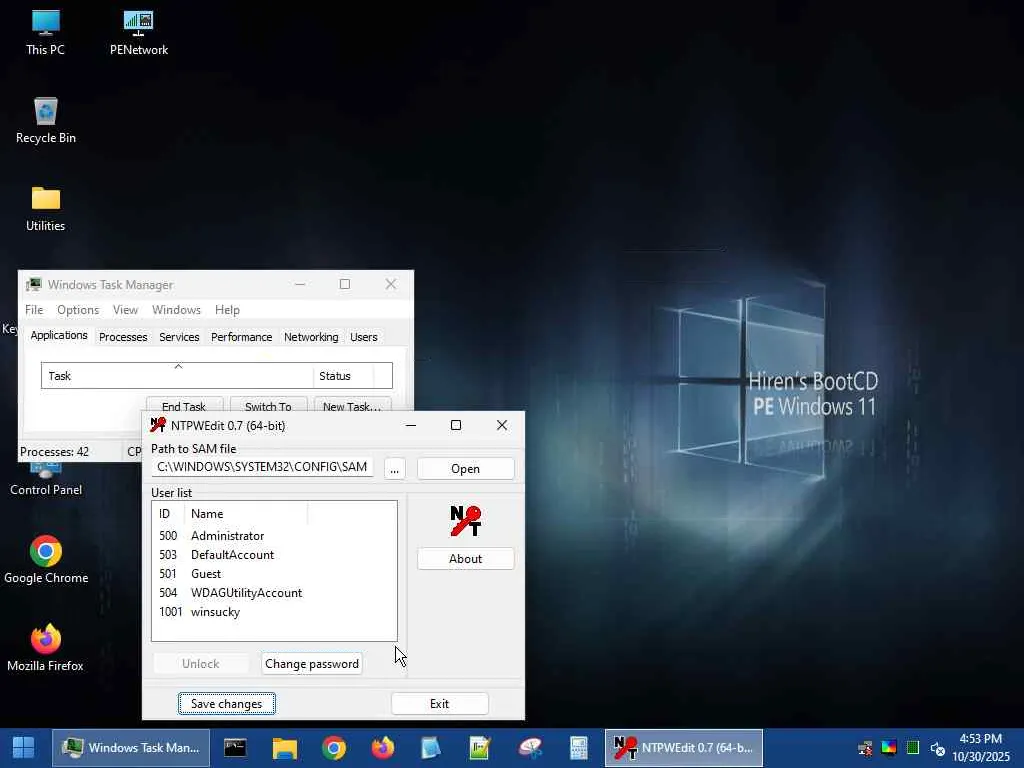Open Control Panel desktop icon
The height and width of the screenshot is (768, 1024).
46,480
